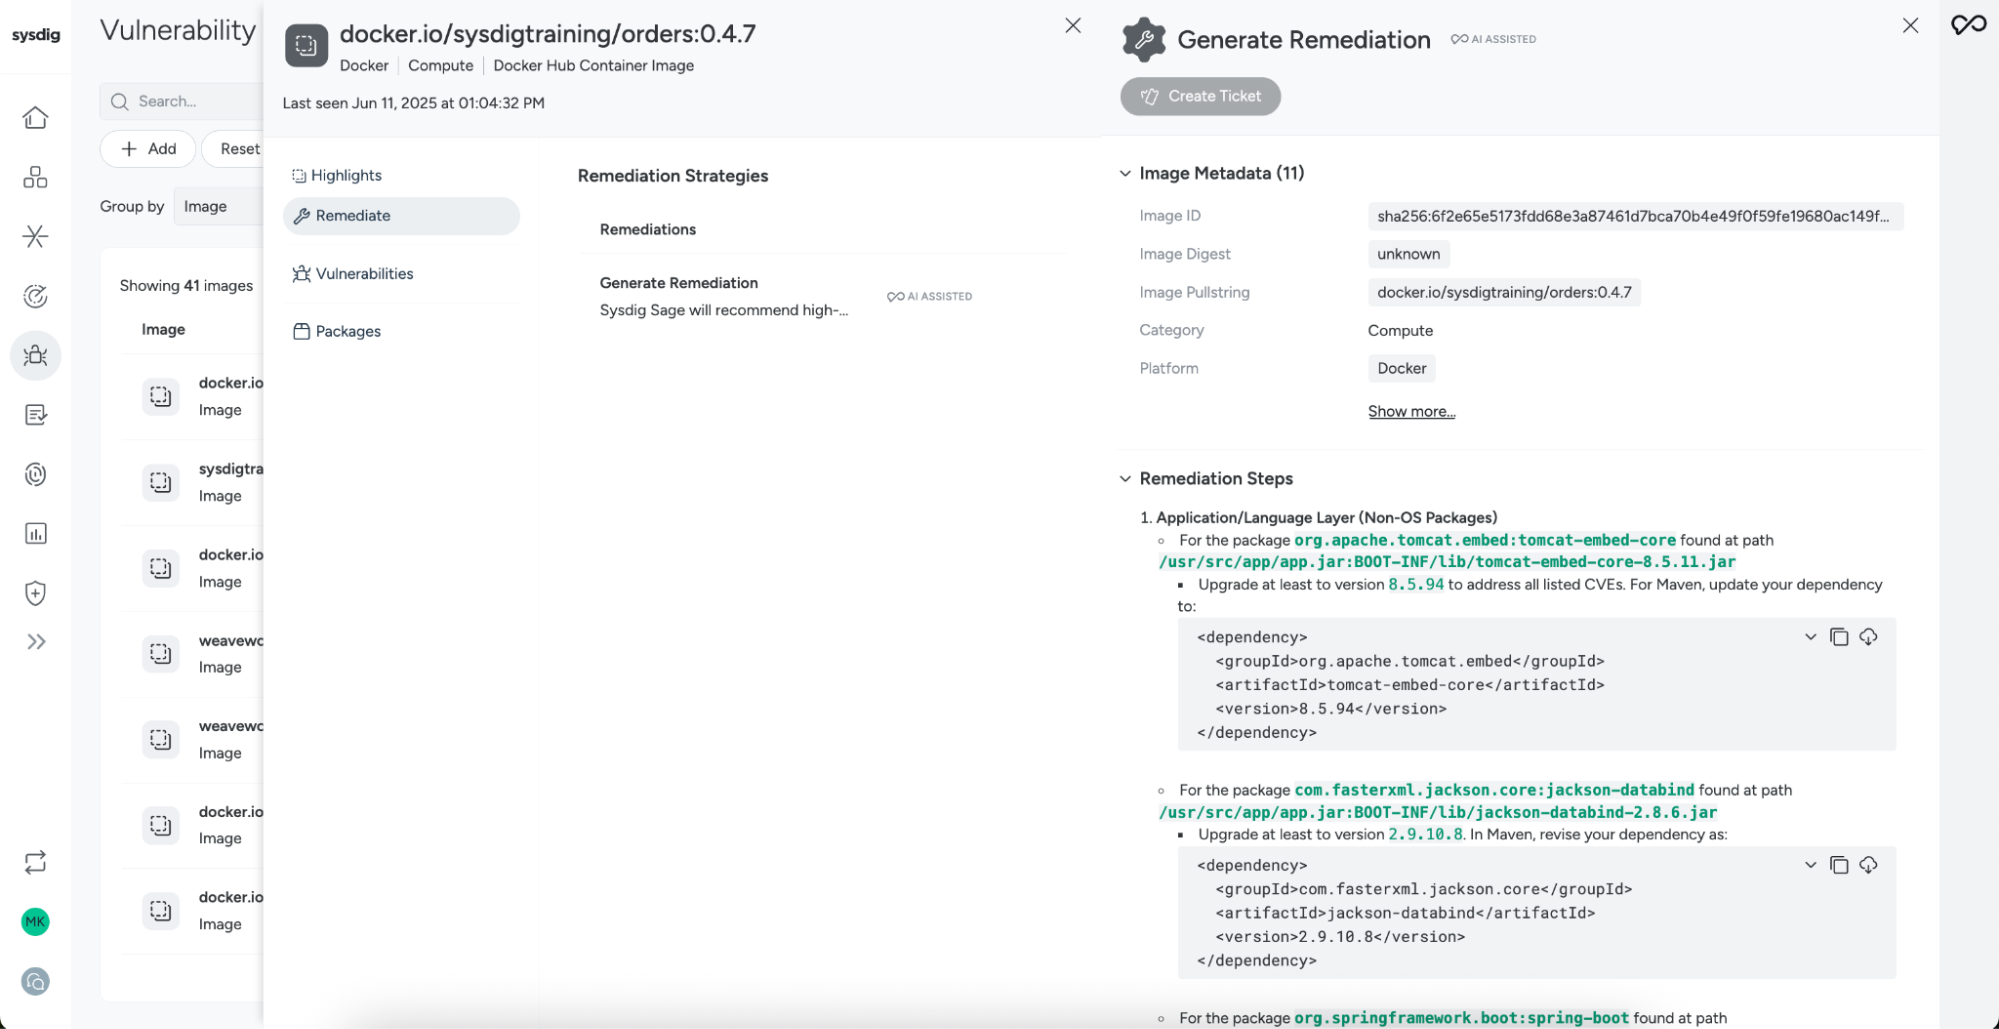The height and width of the screenshot is (1029, 1999).
Task: Click the spring-boot package name
Action: 1461,1018
